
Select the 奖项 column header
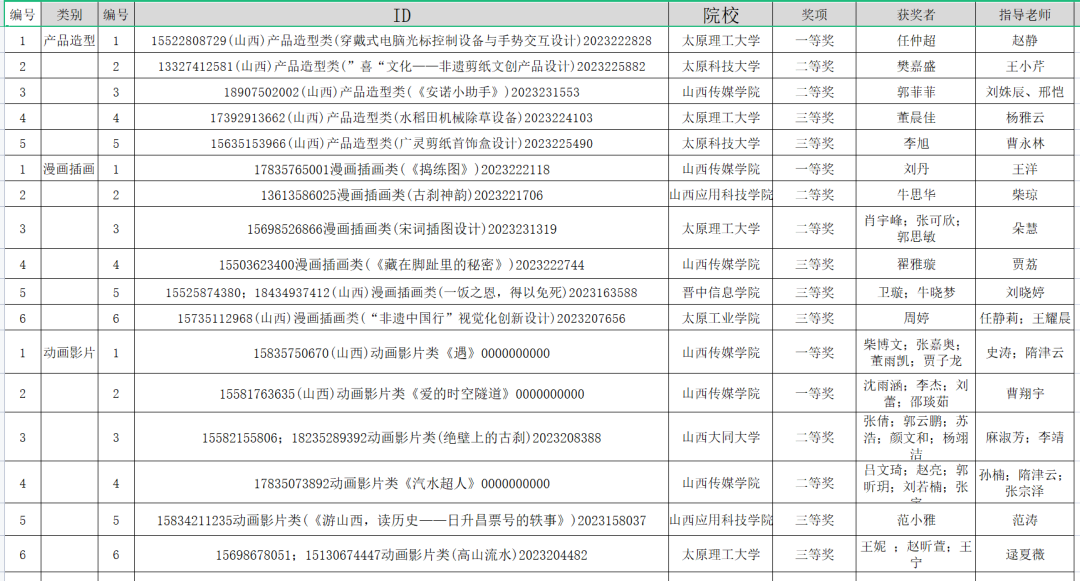tap(814, 14)
